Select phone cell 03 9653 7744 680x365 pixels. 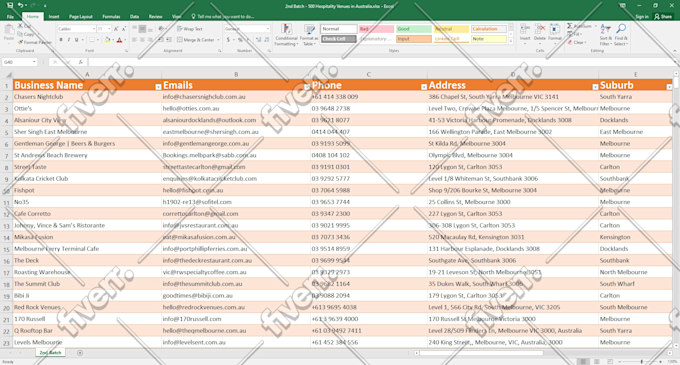pyautogui.click(x=369, y=202)
